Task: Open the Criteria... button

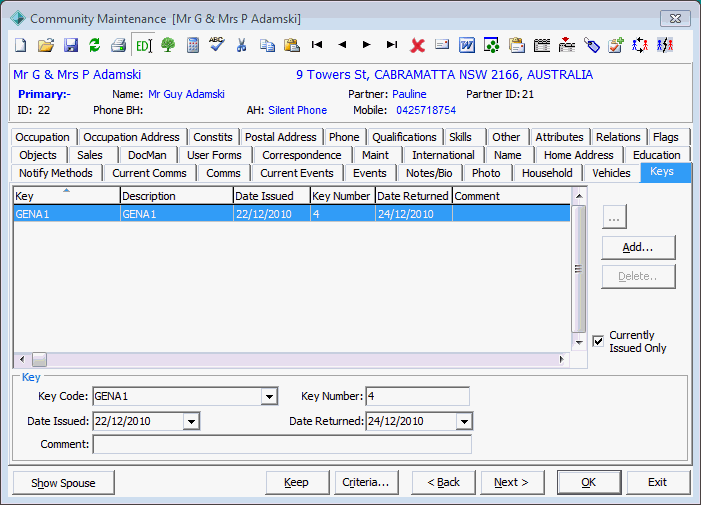Action: click(366, 483)
